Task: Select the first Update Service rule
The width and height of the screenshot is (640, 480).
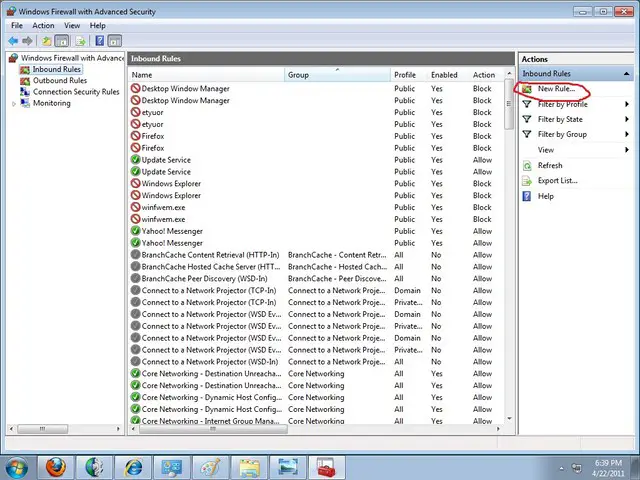Action: 316,160
